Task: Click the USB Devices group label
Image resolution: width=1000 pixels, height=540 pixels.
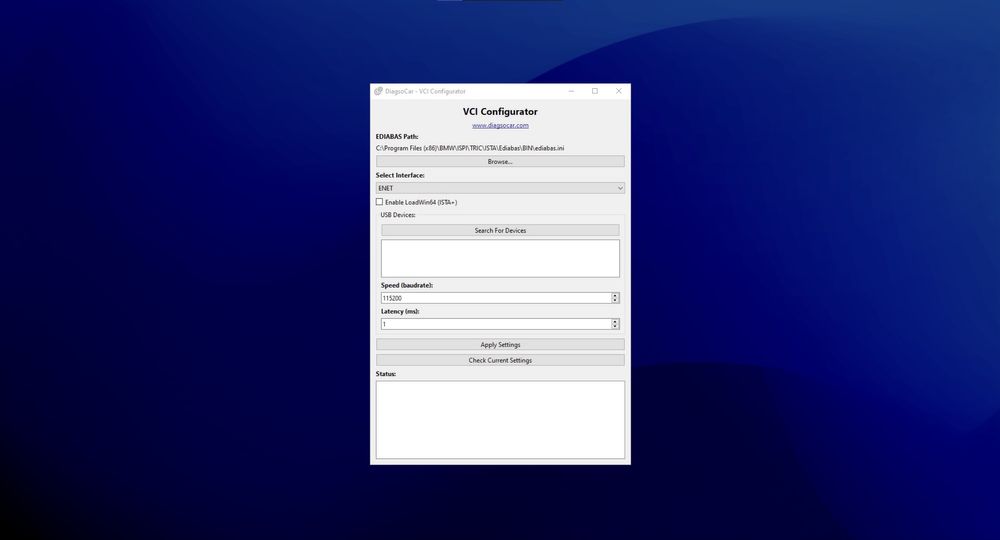Action: (398, 215)
